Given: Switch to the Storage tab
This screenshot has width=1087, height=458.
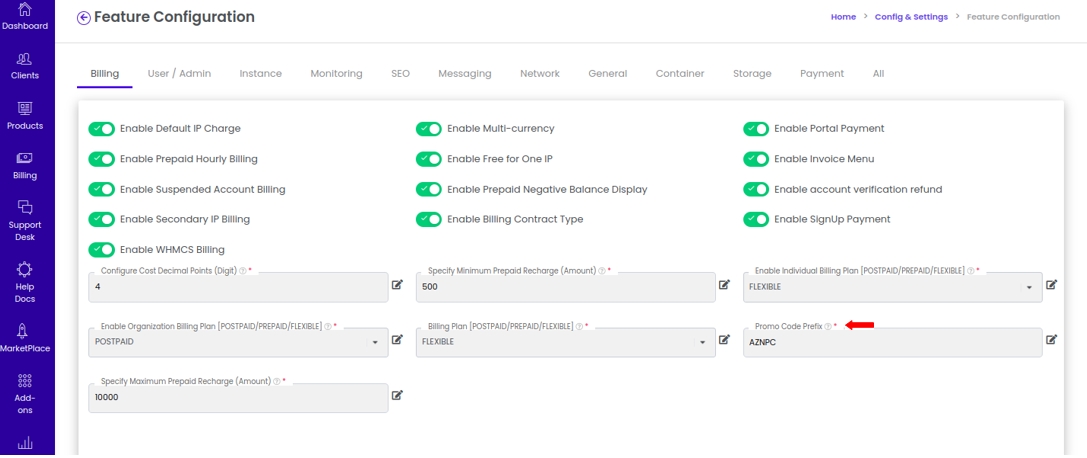Looking at the screenshot, I should [x=752, y=73].
